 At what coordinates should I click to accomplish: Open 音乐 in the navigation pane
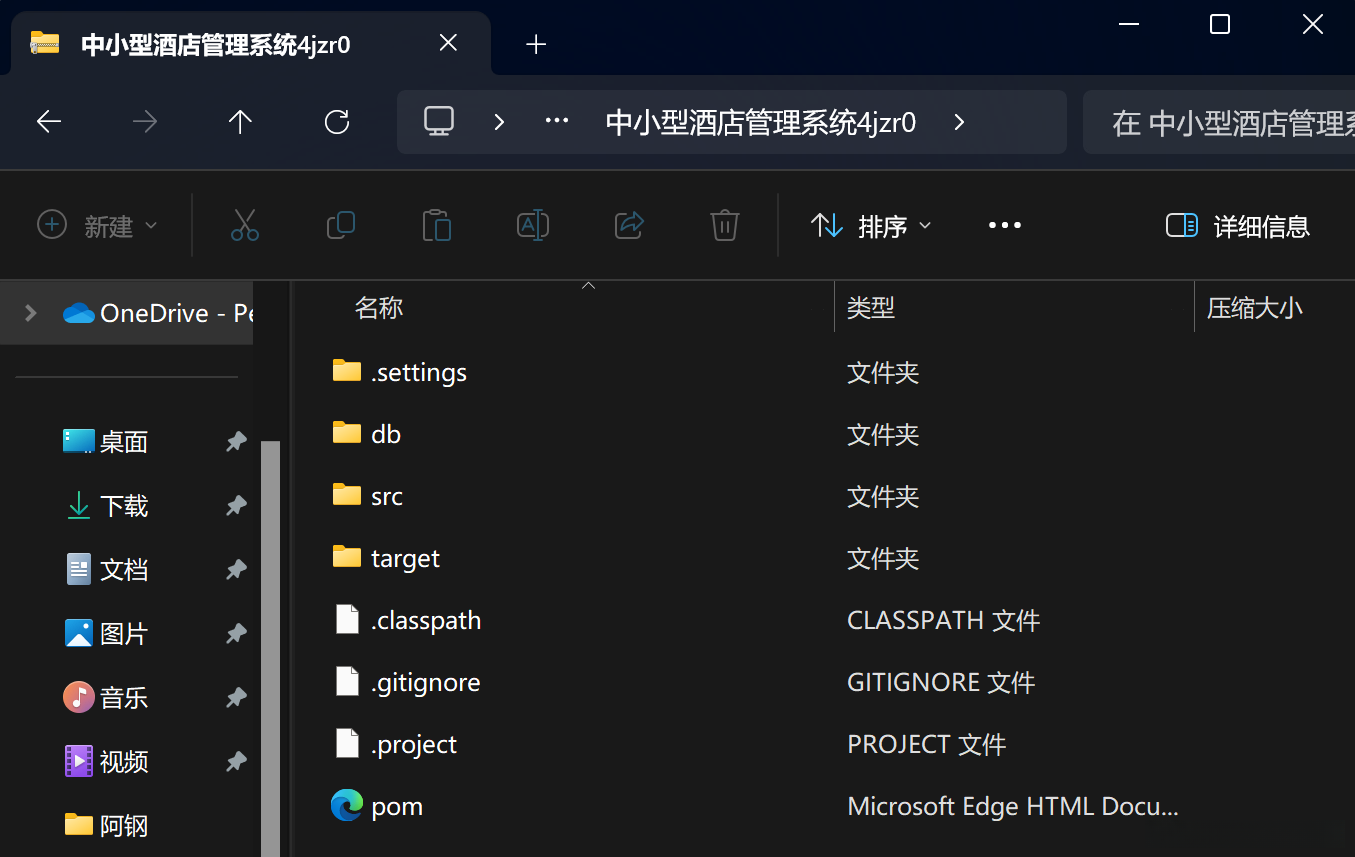coord(124,698)
